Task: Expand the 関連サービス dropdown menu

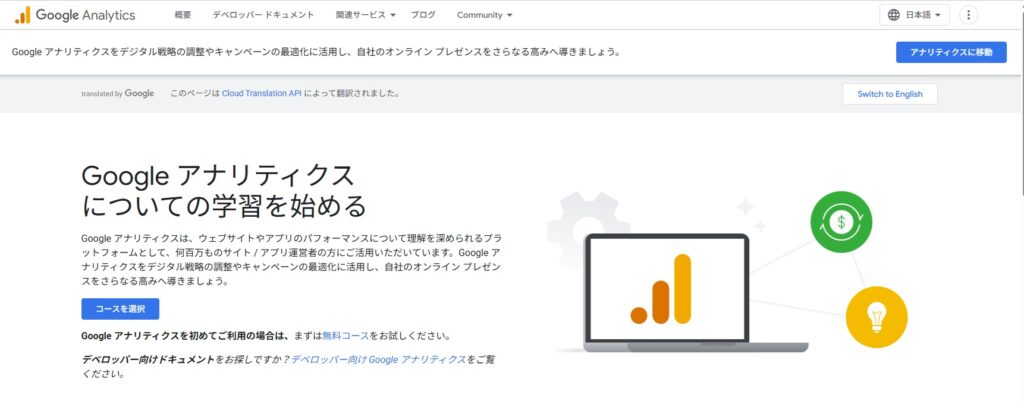Action: [366, 15]
